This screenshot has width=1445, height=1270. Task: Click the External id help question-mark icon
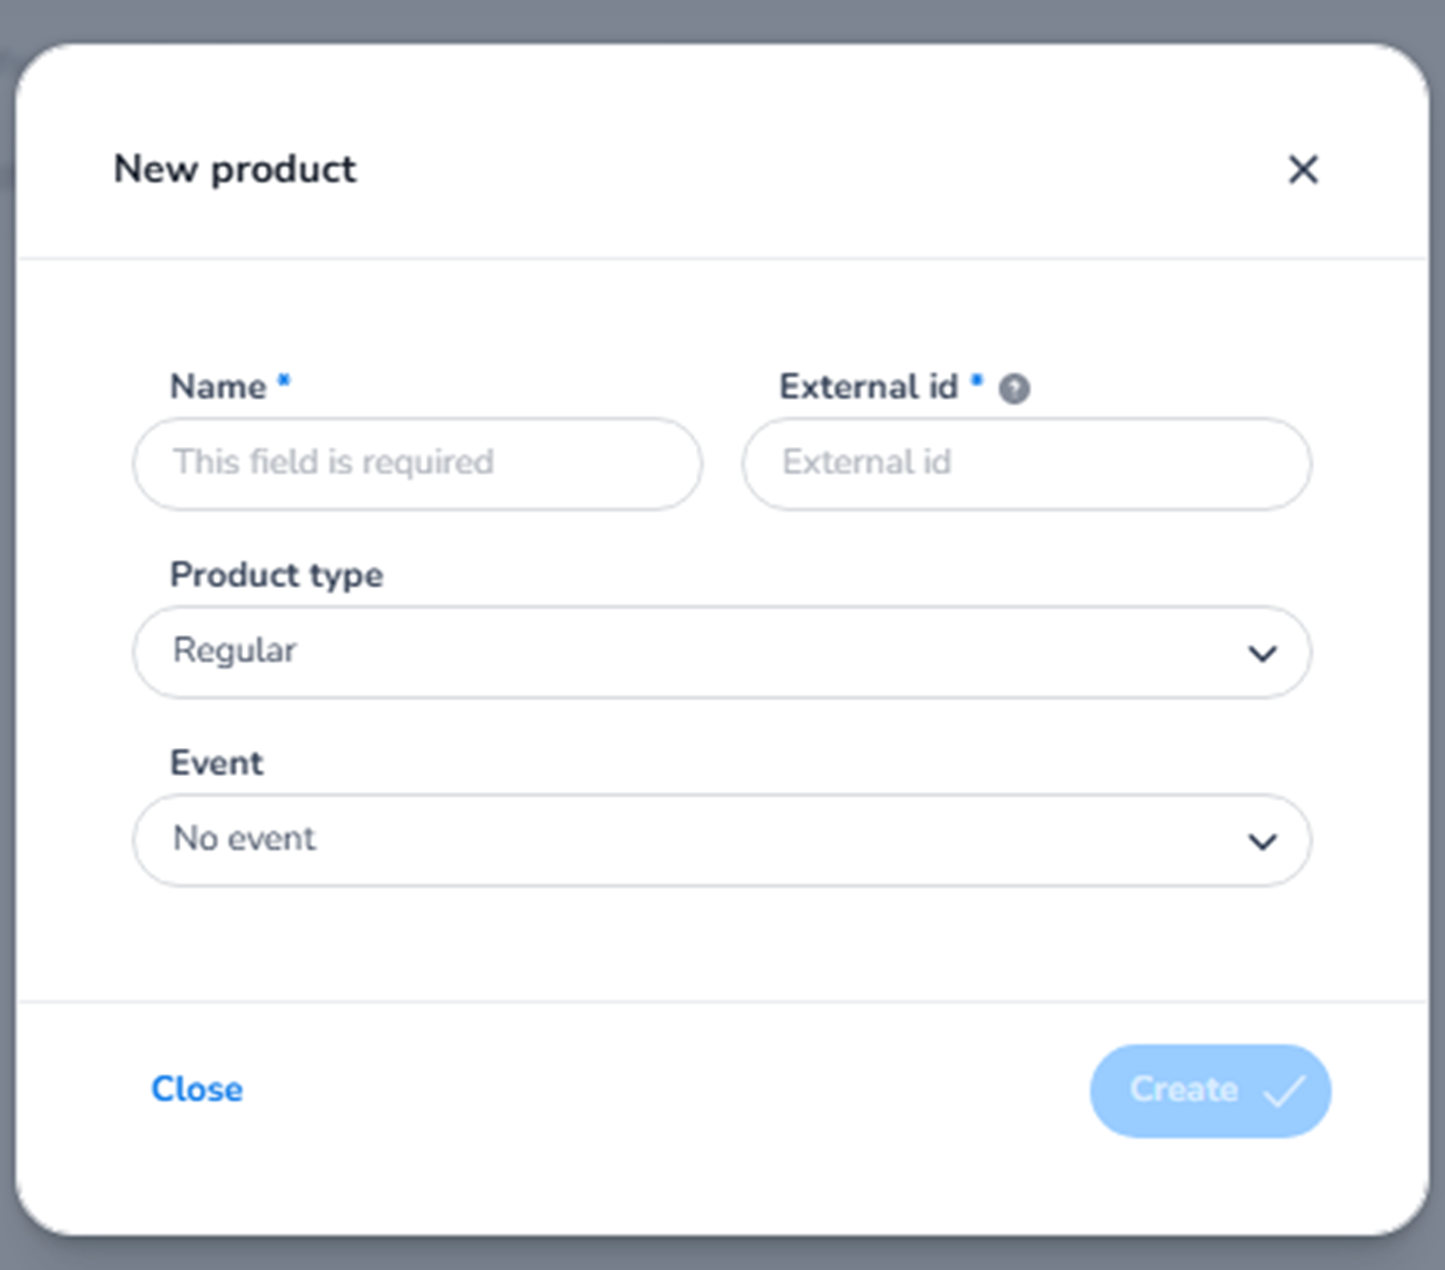point(1014,389)
